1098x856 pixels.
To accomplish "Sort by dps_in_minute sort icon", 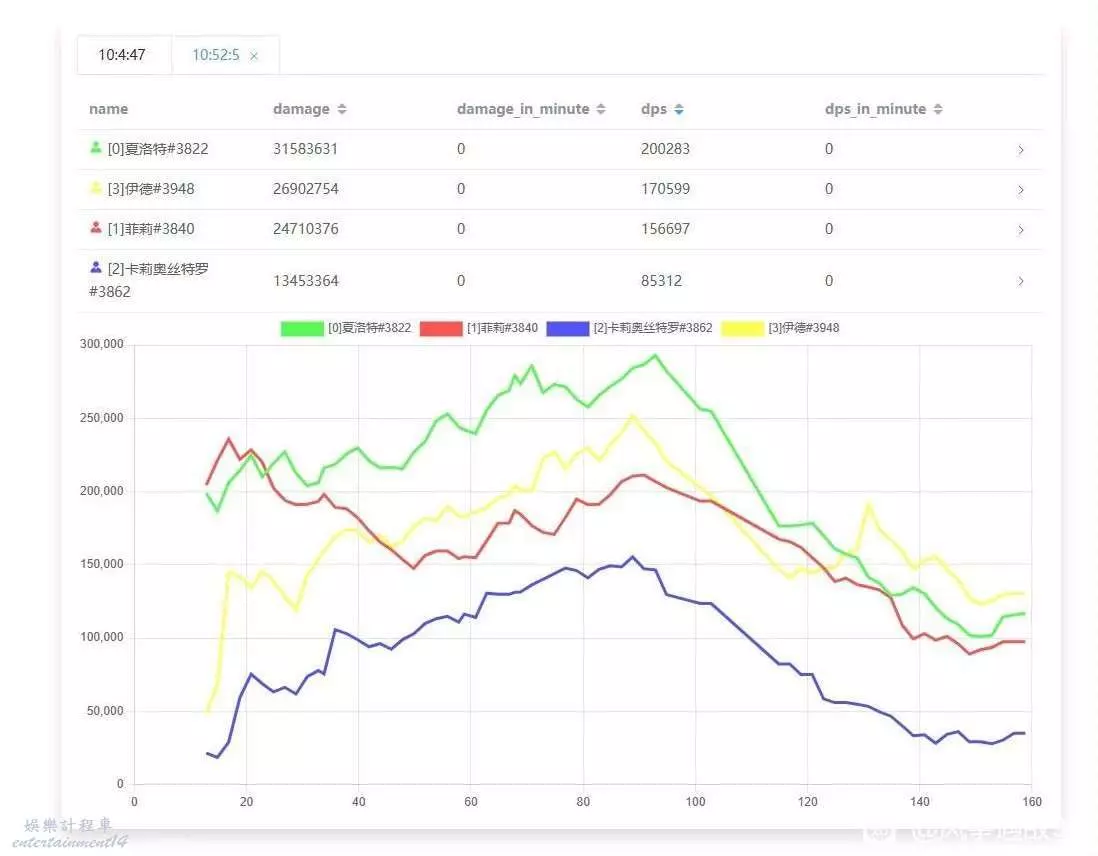I will [x=937, y=109].
